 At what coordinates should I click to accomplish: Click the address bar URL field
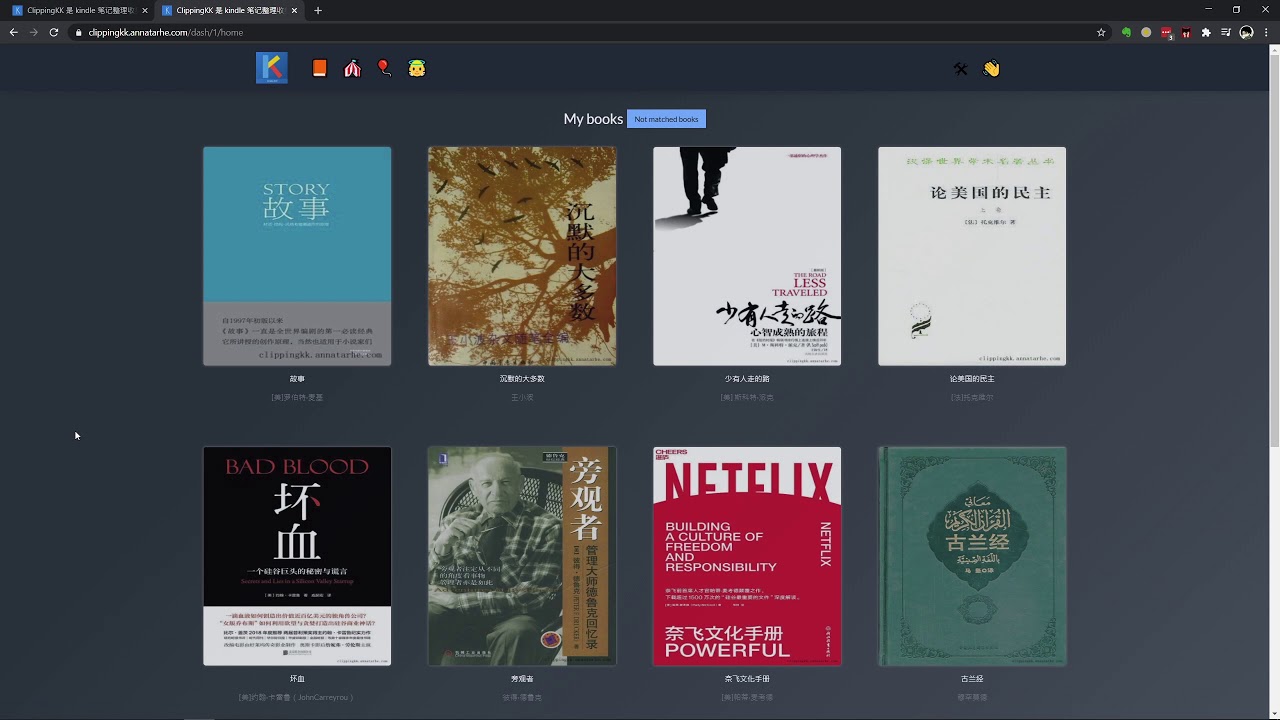click(590, 32)
